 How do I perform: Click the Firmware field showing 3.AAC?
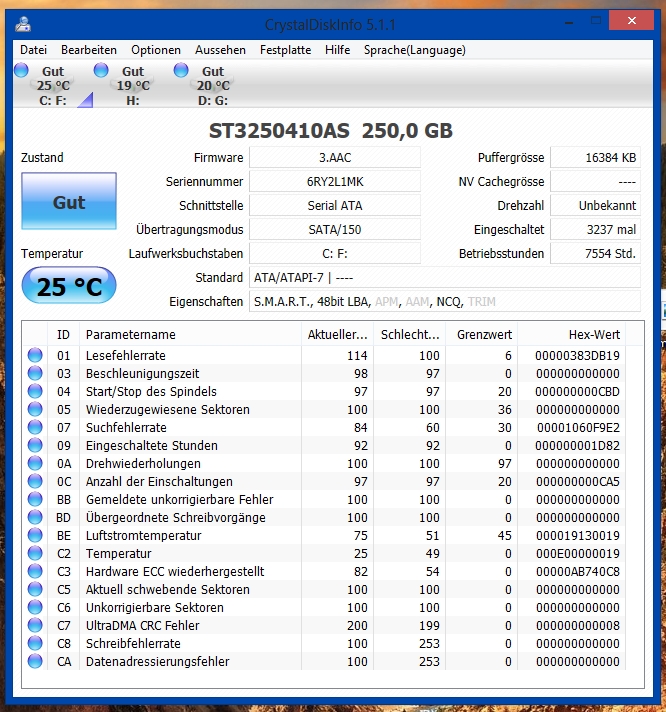tap(335, 158)
